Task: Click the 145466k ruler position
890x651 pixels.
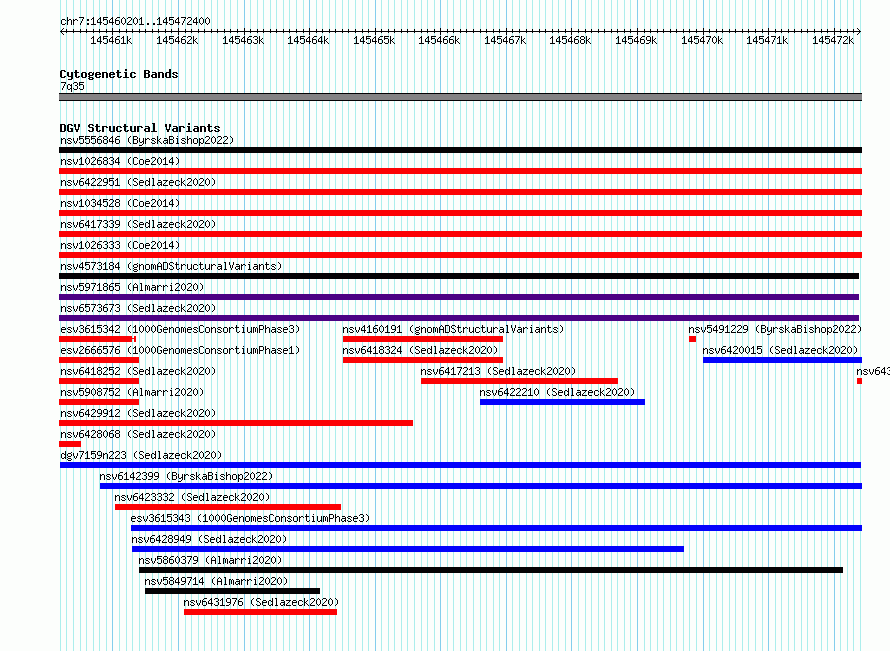Action: 439,40
